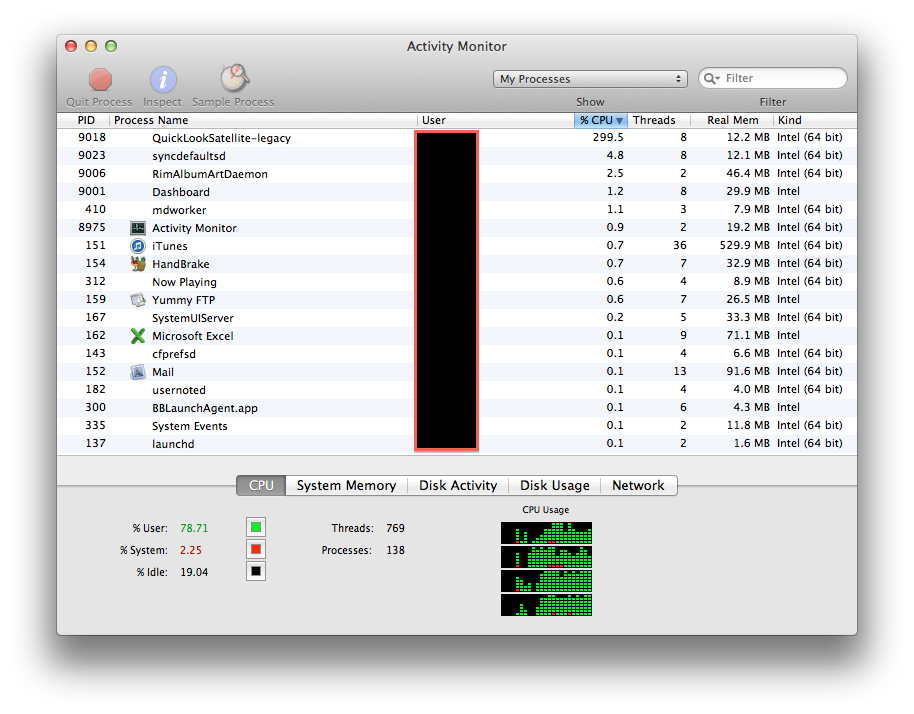The height and width of the screenshot is (714, 914).
Task: Click the 91.6 MB memory value
Action: click(748, 371)
